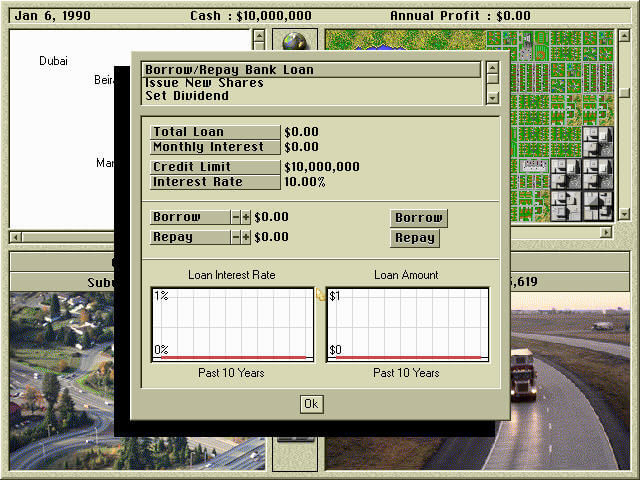The height and width of the screenshot is (480, 640).
Task: Select Dubai in the city list
Action: click(54, 61)
